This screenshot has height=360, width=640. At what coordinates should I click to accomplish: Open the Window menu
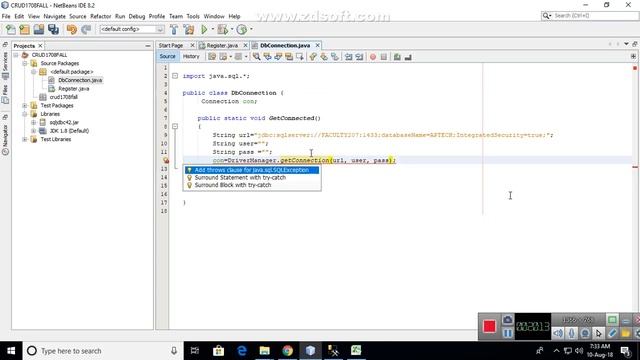[214, 16]
